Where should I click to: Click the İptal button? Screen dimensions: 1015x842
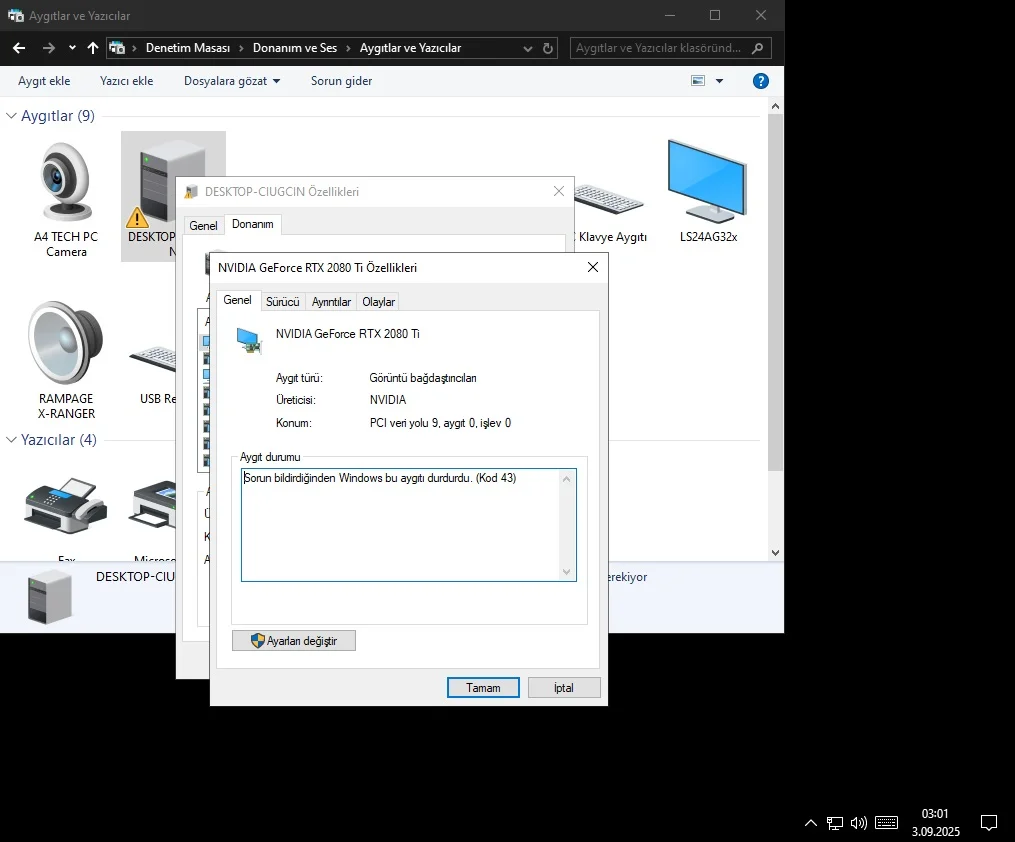(564, 687)
